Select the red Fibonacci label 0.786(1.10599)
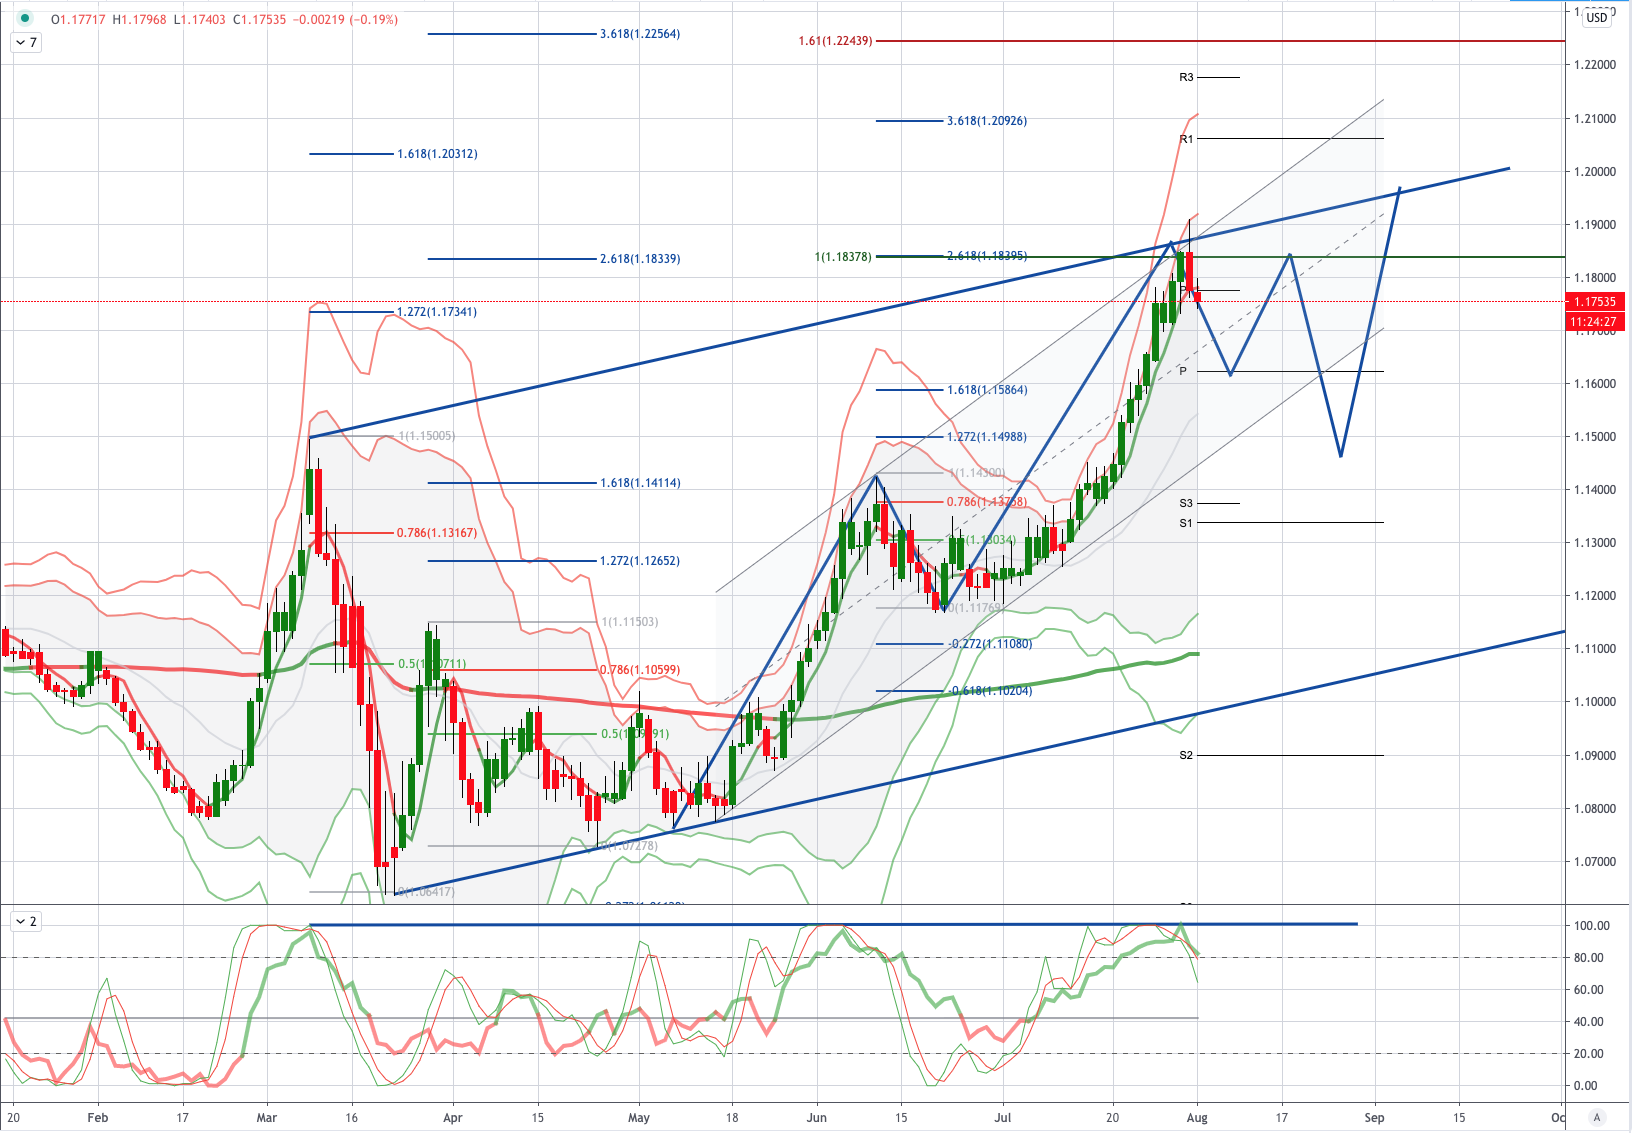The width and height of the screenshot is (1632, 1133). click(640, 670)
